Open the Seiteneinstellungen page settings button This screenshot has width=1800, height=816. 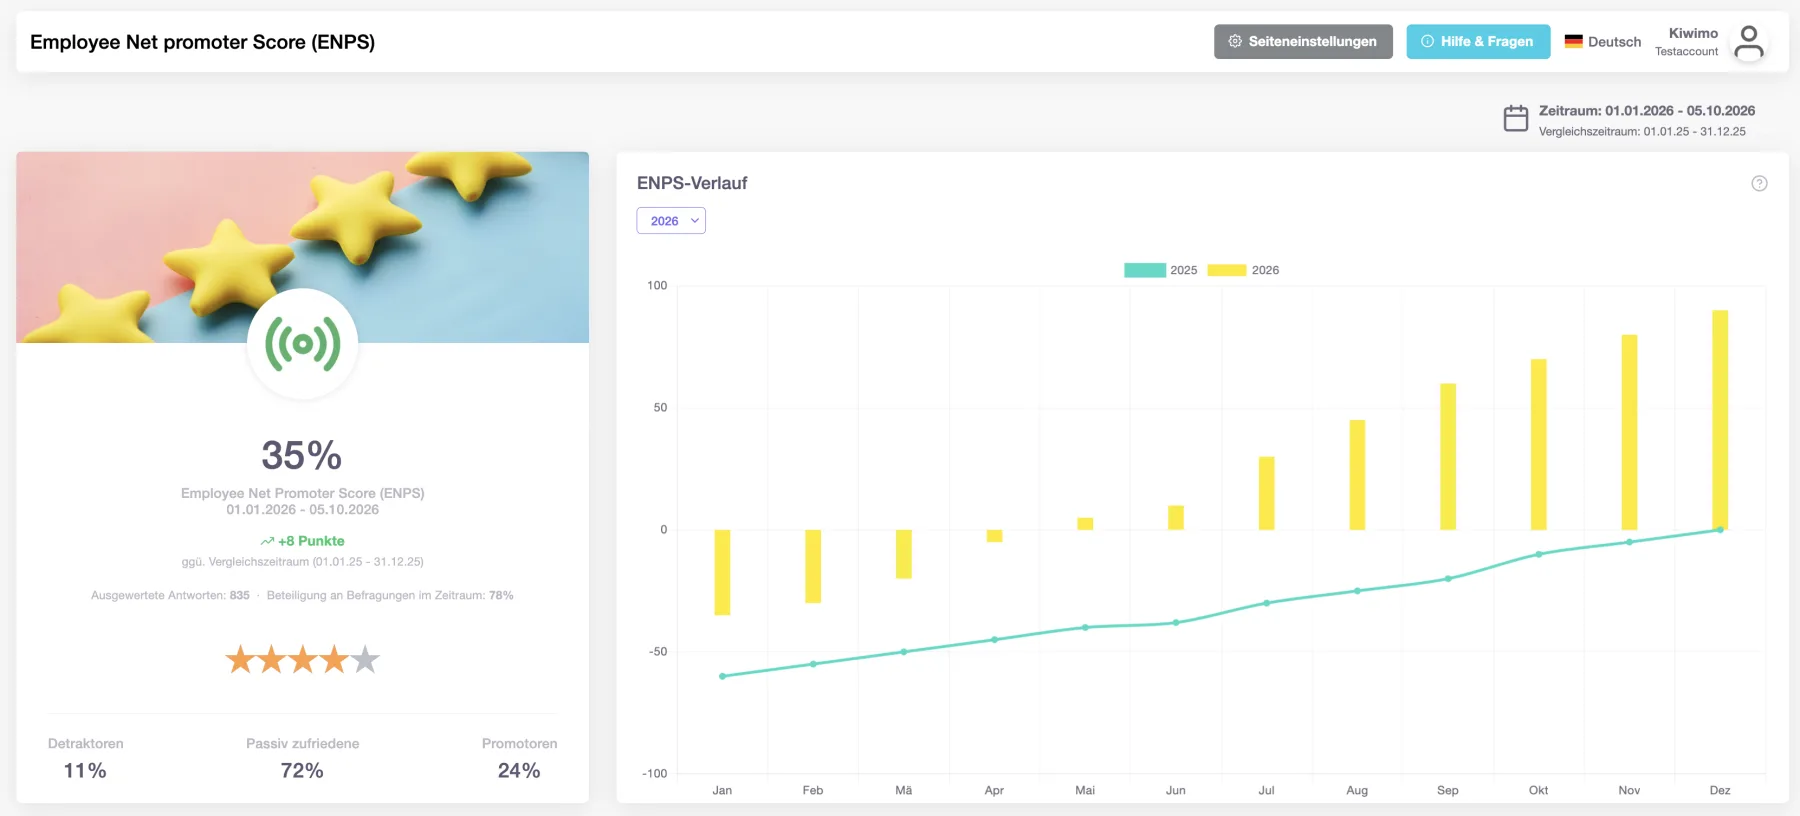1303,42
